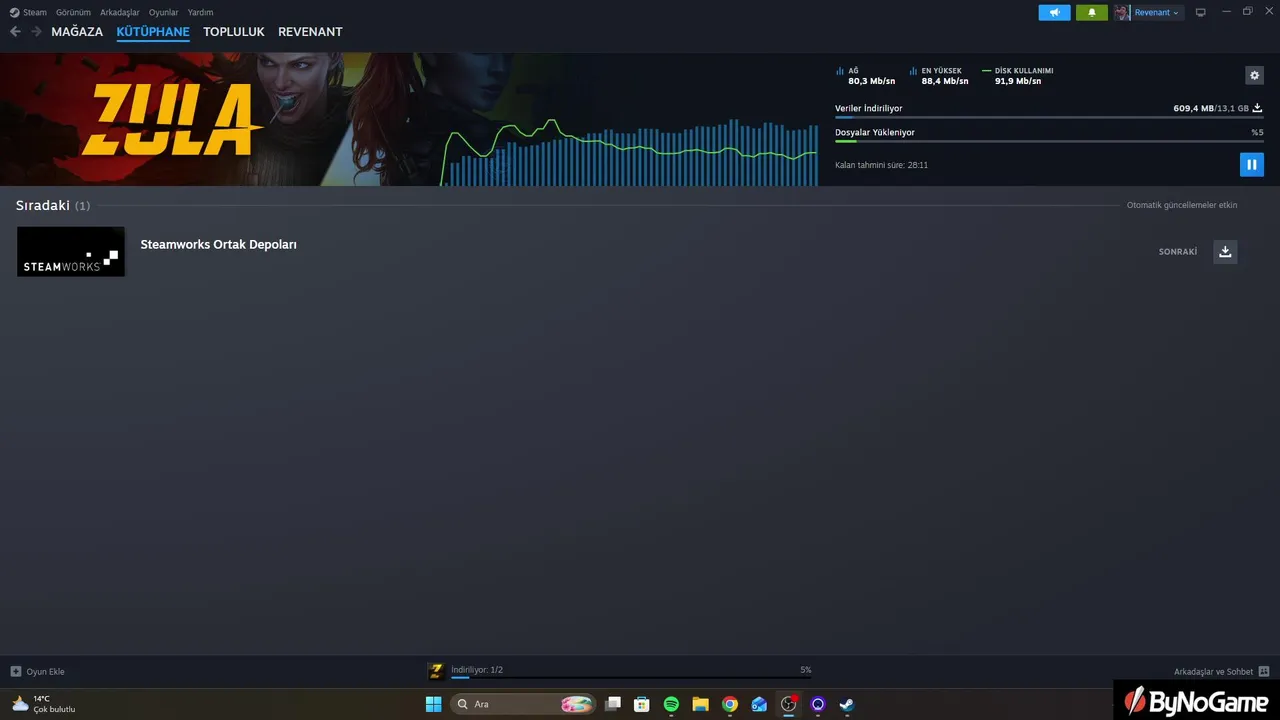Open download settings gear icon
Image resolution: width=1280 pixels, height=720 pixels.
pyautogui.click(x=1254, y=75)
